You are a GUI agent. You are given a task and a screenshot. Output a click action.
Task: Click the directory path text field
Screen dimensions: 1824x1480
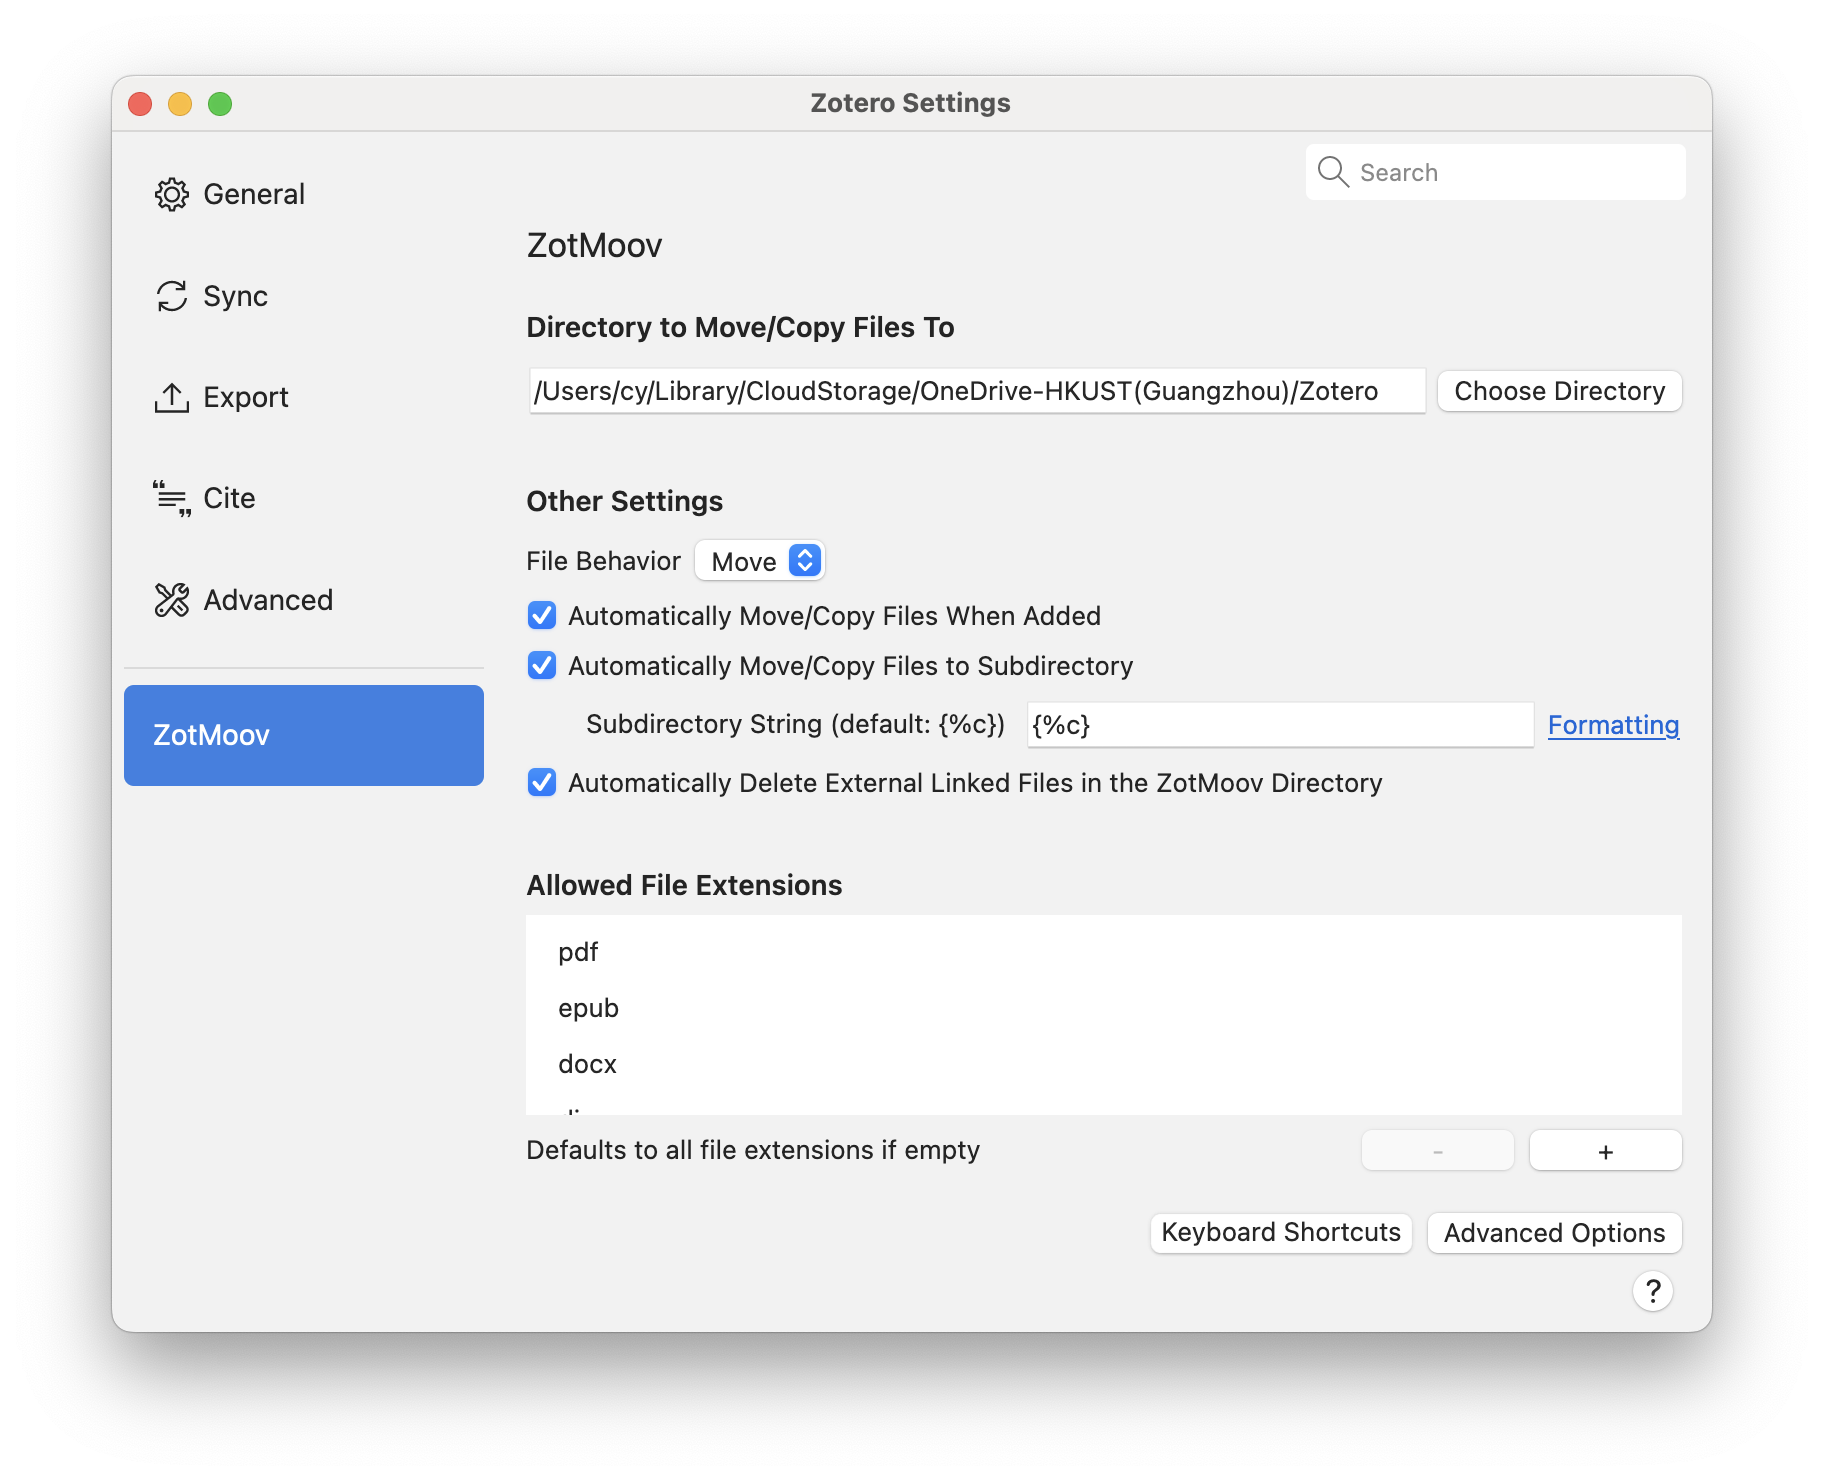pyautogui.click(x=977, y=391)
